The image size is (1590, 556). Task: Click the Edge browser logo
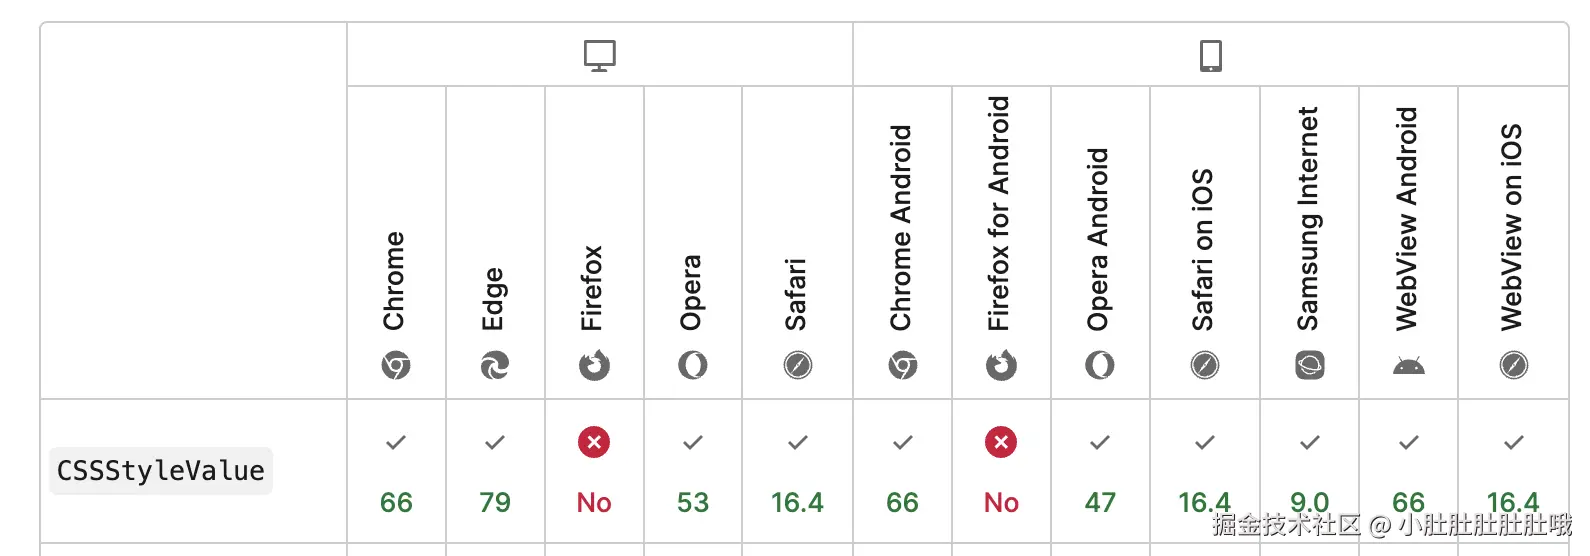click(494, 366)
